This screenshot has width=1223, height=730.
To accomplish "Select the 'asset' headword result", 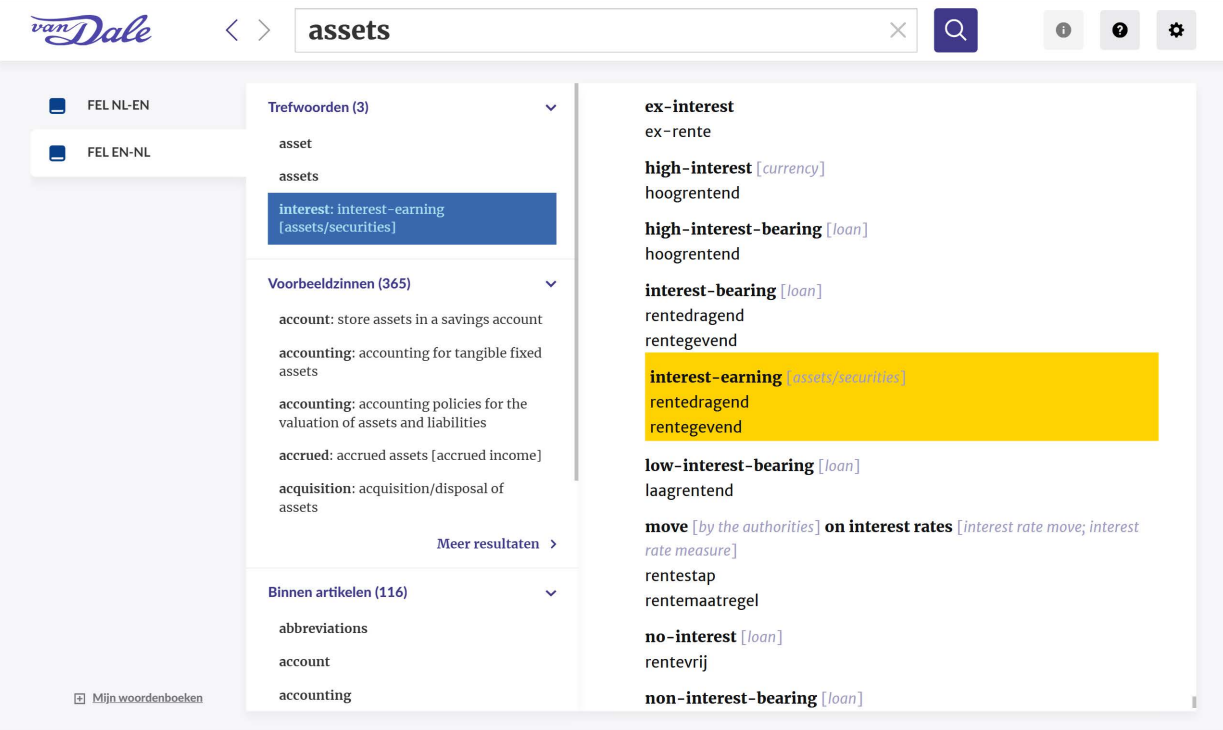I will point(296,143).
